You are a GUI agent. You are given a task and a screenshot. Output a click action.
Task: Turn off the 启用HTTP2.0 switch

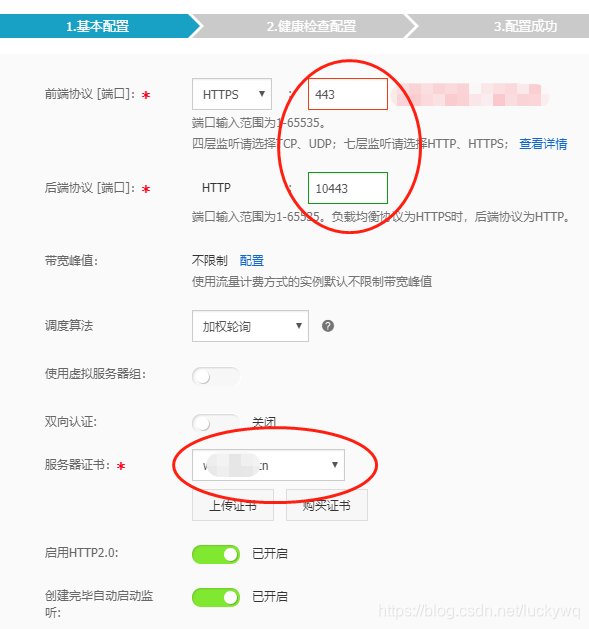[x=216, y=554]
